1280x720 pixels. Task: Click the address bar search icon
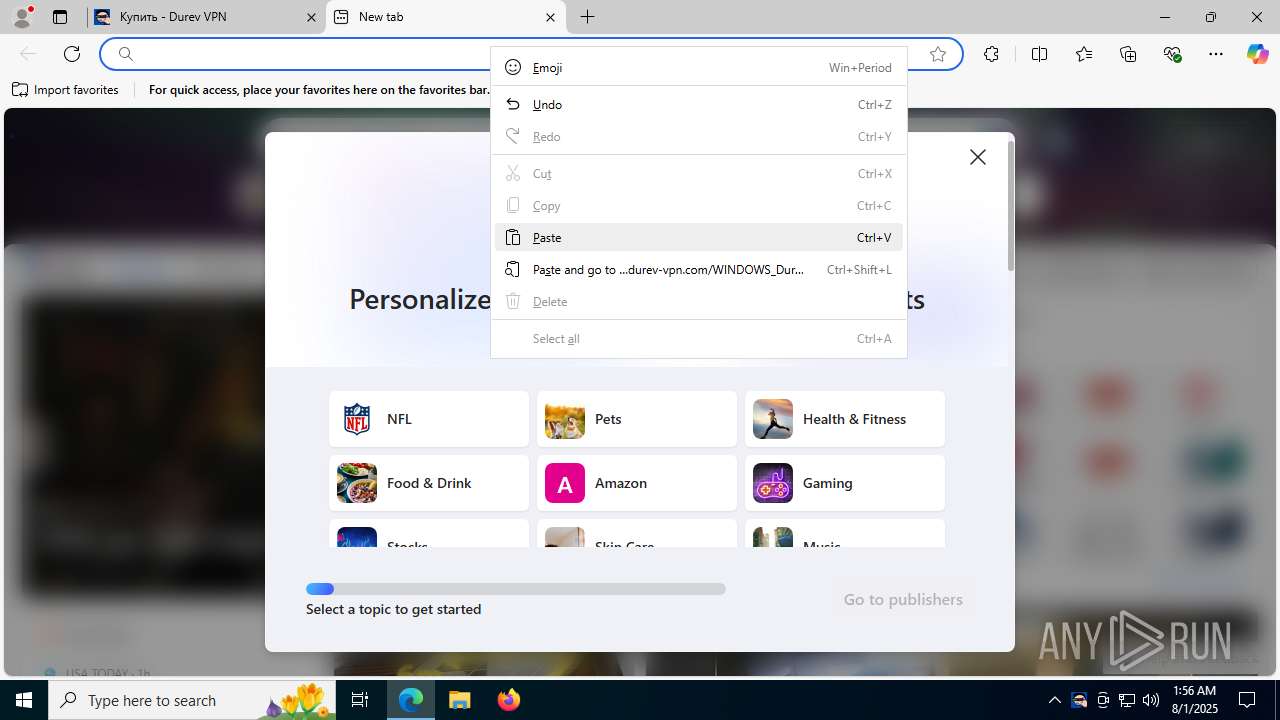click(126, 54)
